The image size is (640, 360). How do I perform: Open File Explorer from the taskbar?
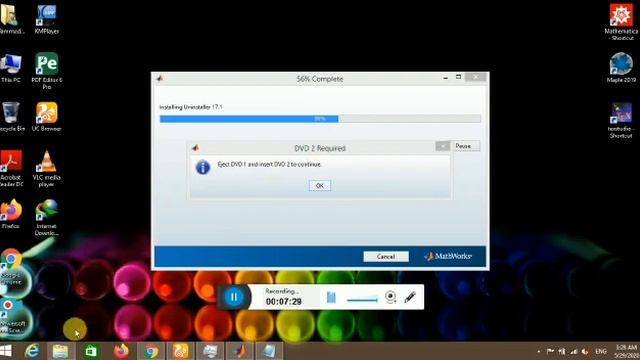(x=60, y=351)
